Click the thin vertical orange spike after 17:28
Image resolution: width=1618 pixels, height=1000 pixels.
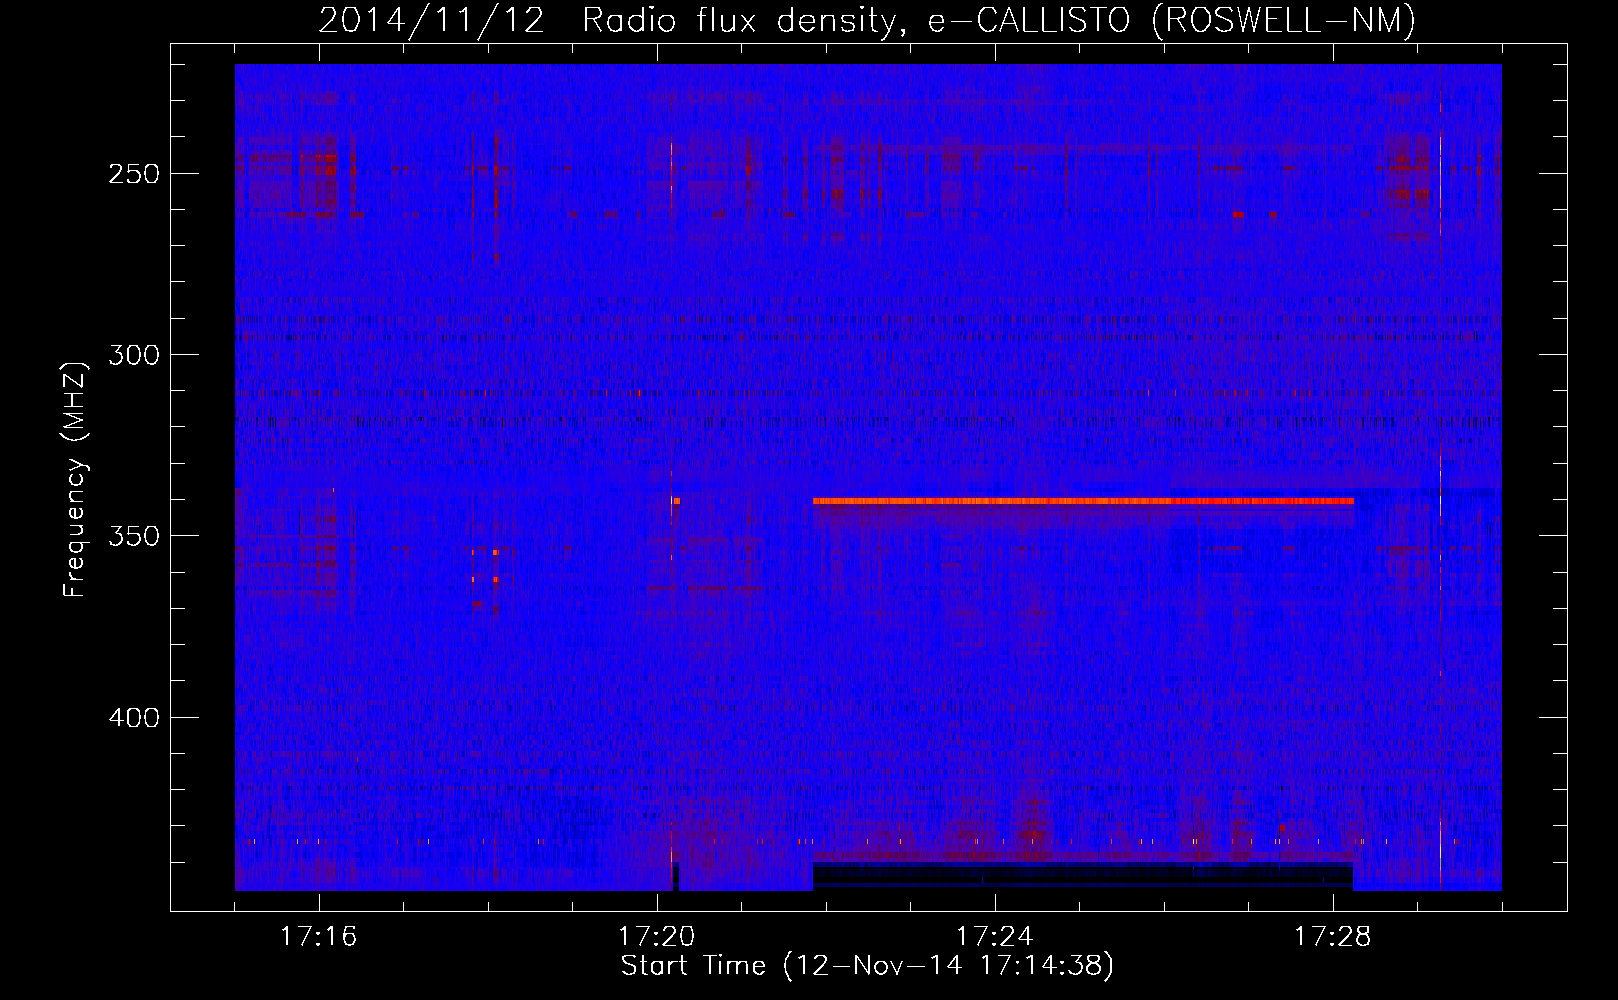point(1440,477)
